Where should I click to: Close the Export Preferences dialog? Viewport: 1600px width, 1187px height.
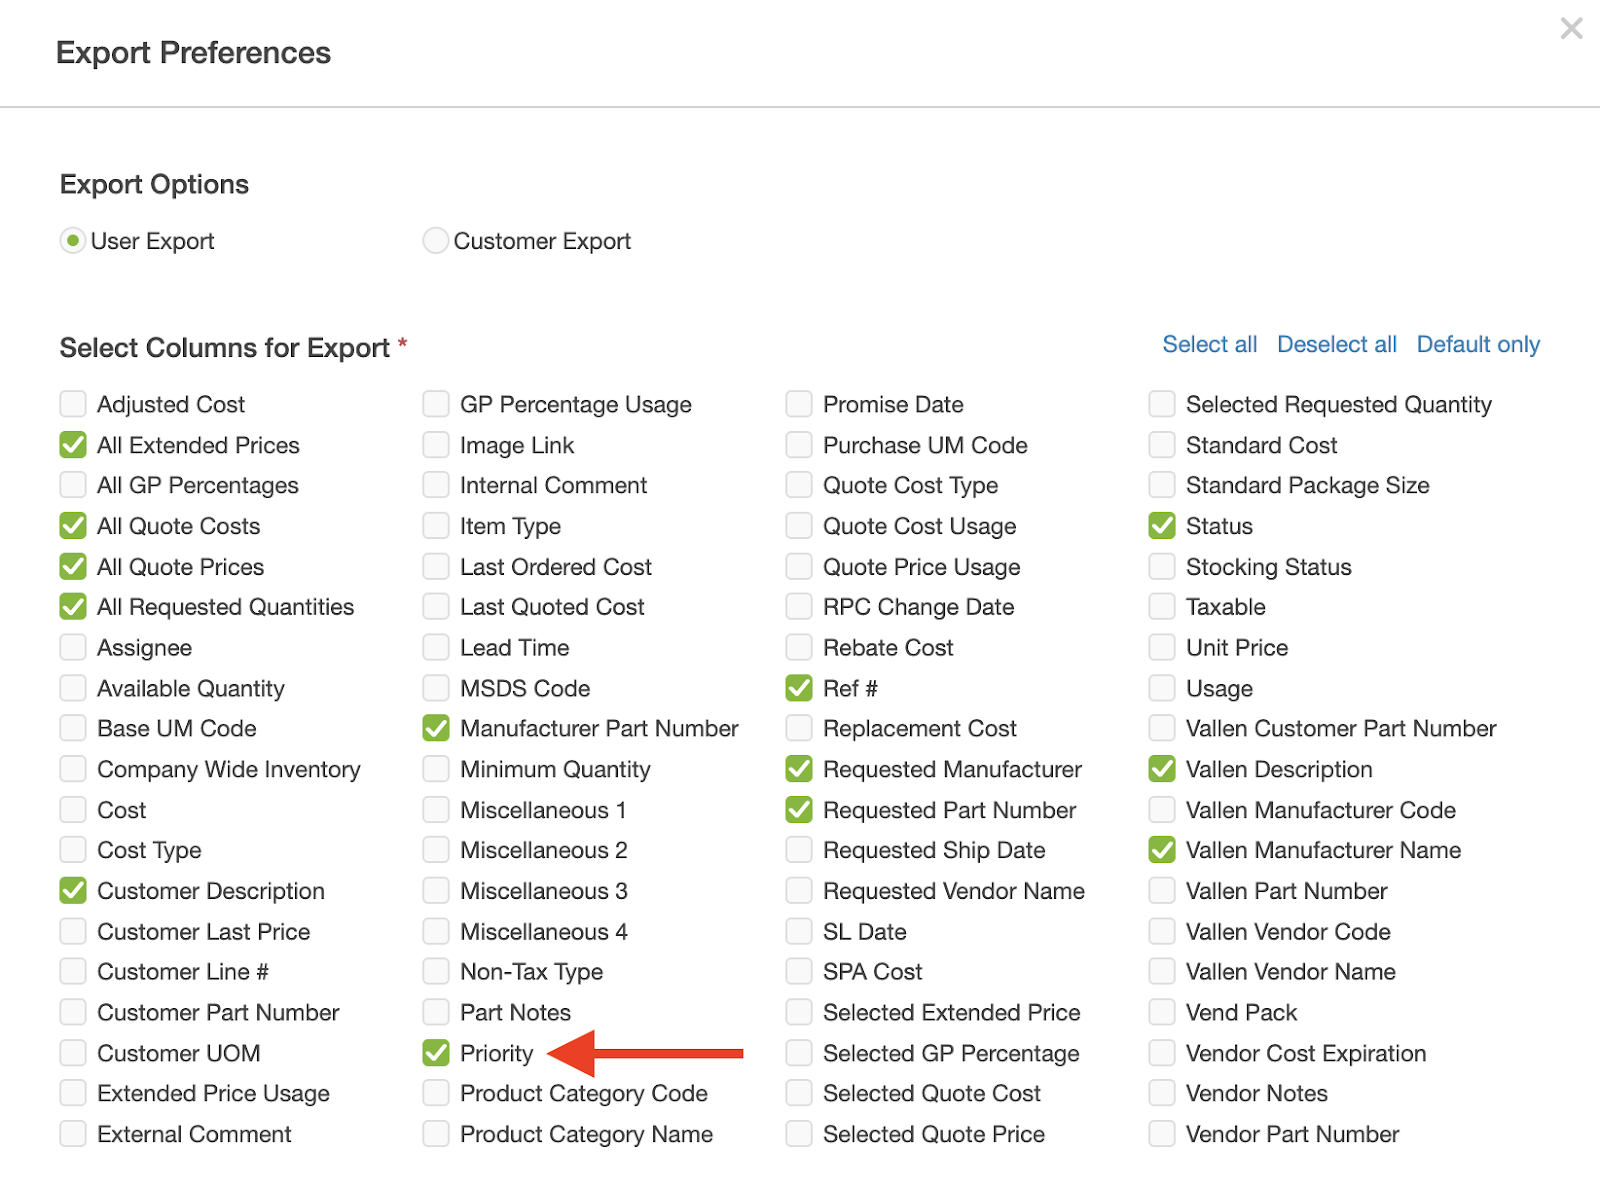tap(1571, 29)
